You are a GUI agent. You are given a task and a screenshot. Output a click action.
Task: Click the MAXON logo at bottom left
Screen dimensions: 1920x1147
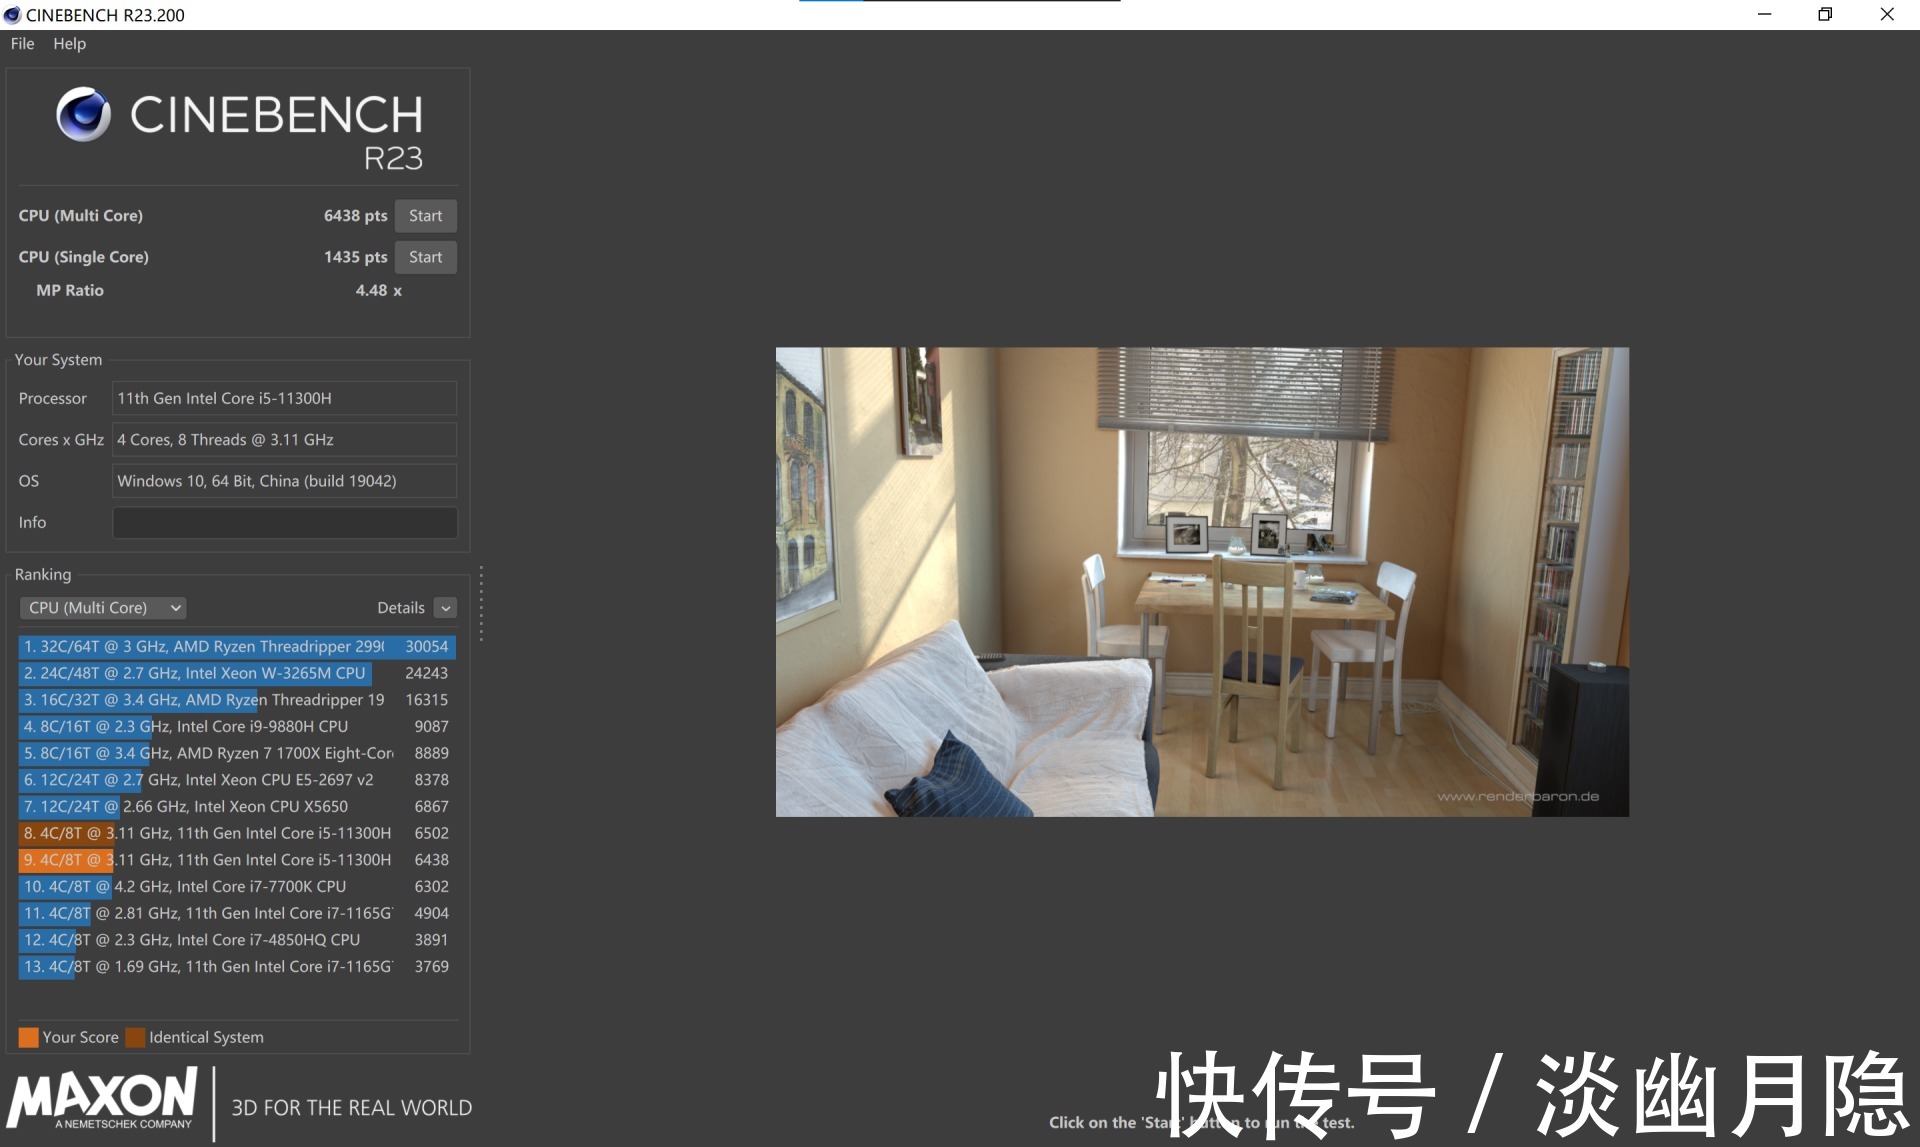(102, 1100)
